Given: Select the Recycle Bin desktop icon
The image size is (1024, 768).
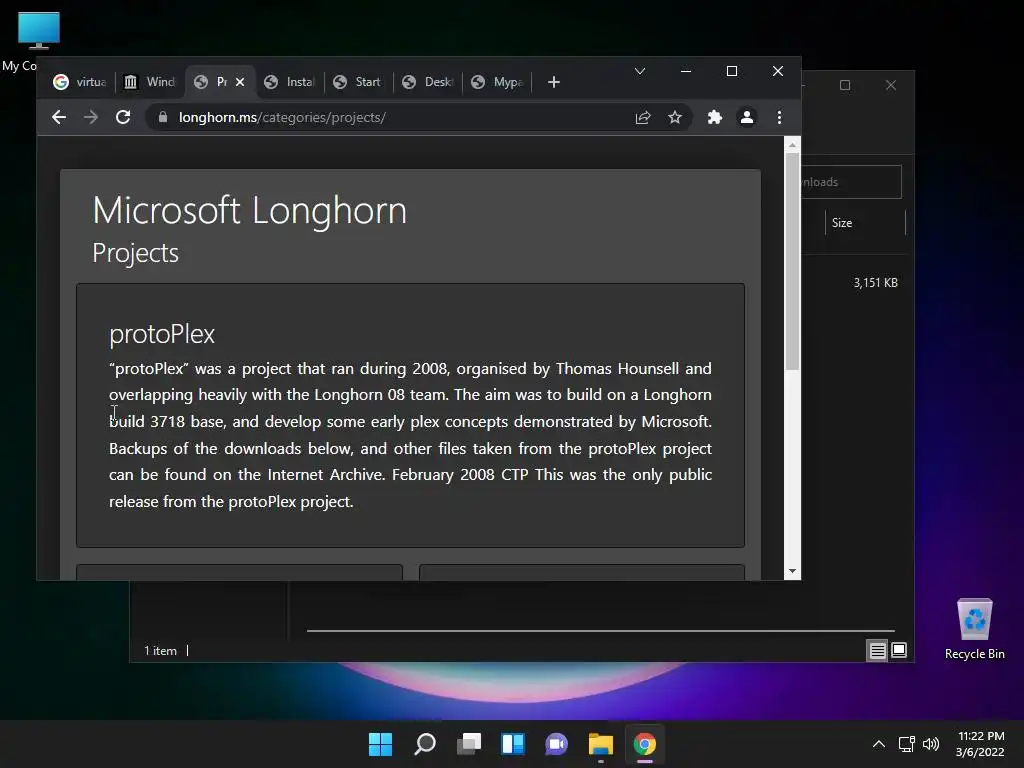Looking at the screenshot, I should pyautogui.click(x=974, y=630).
